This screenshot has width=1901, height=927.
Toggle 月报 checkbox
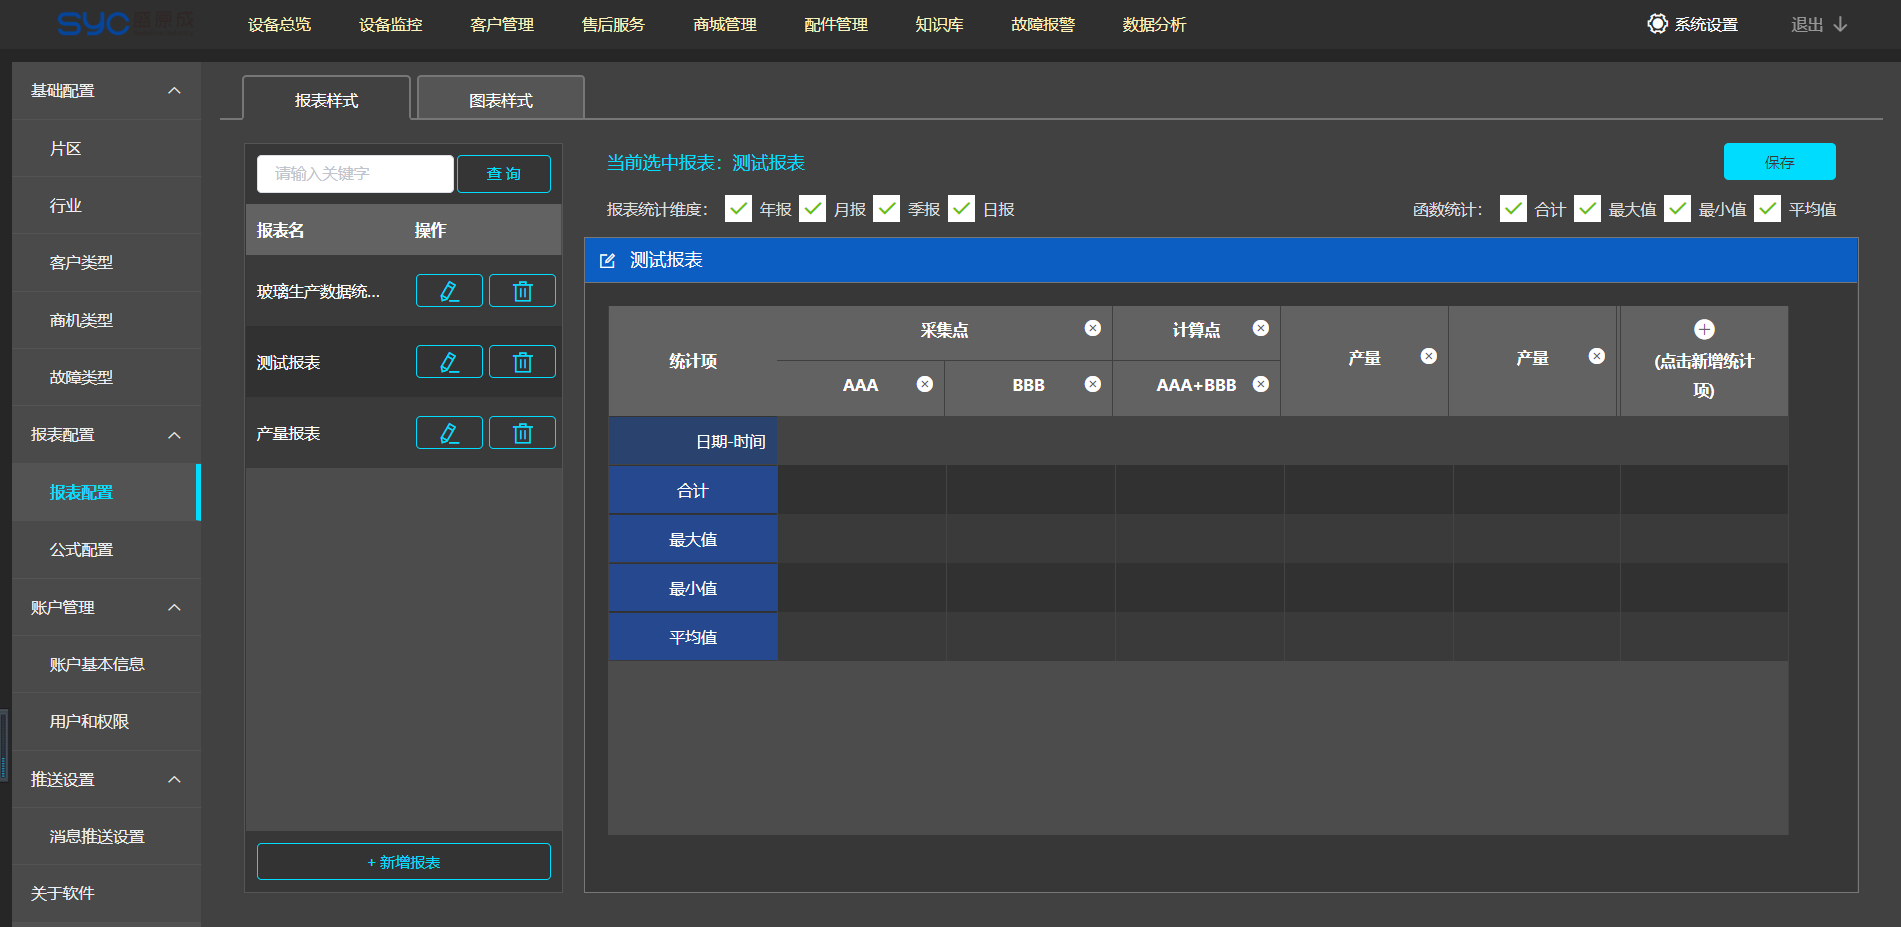point(813,208)
